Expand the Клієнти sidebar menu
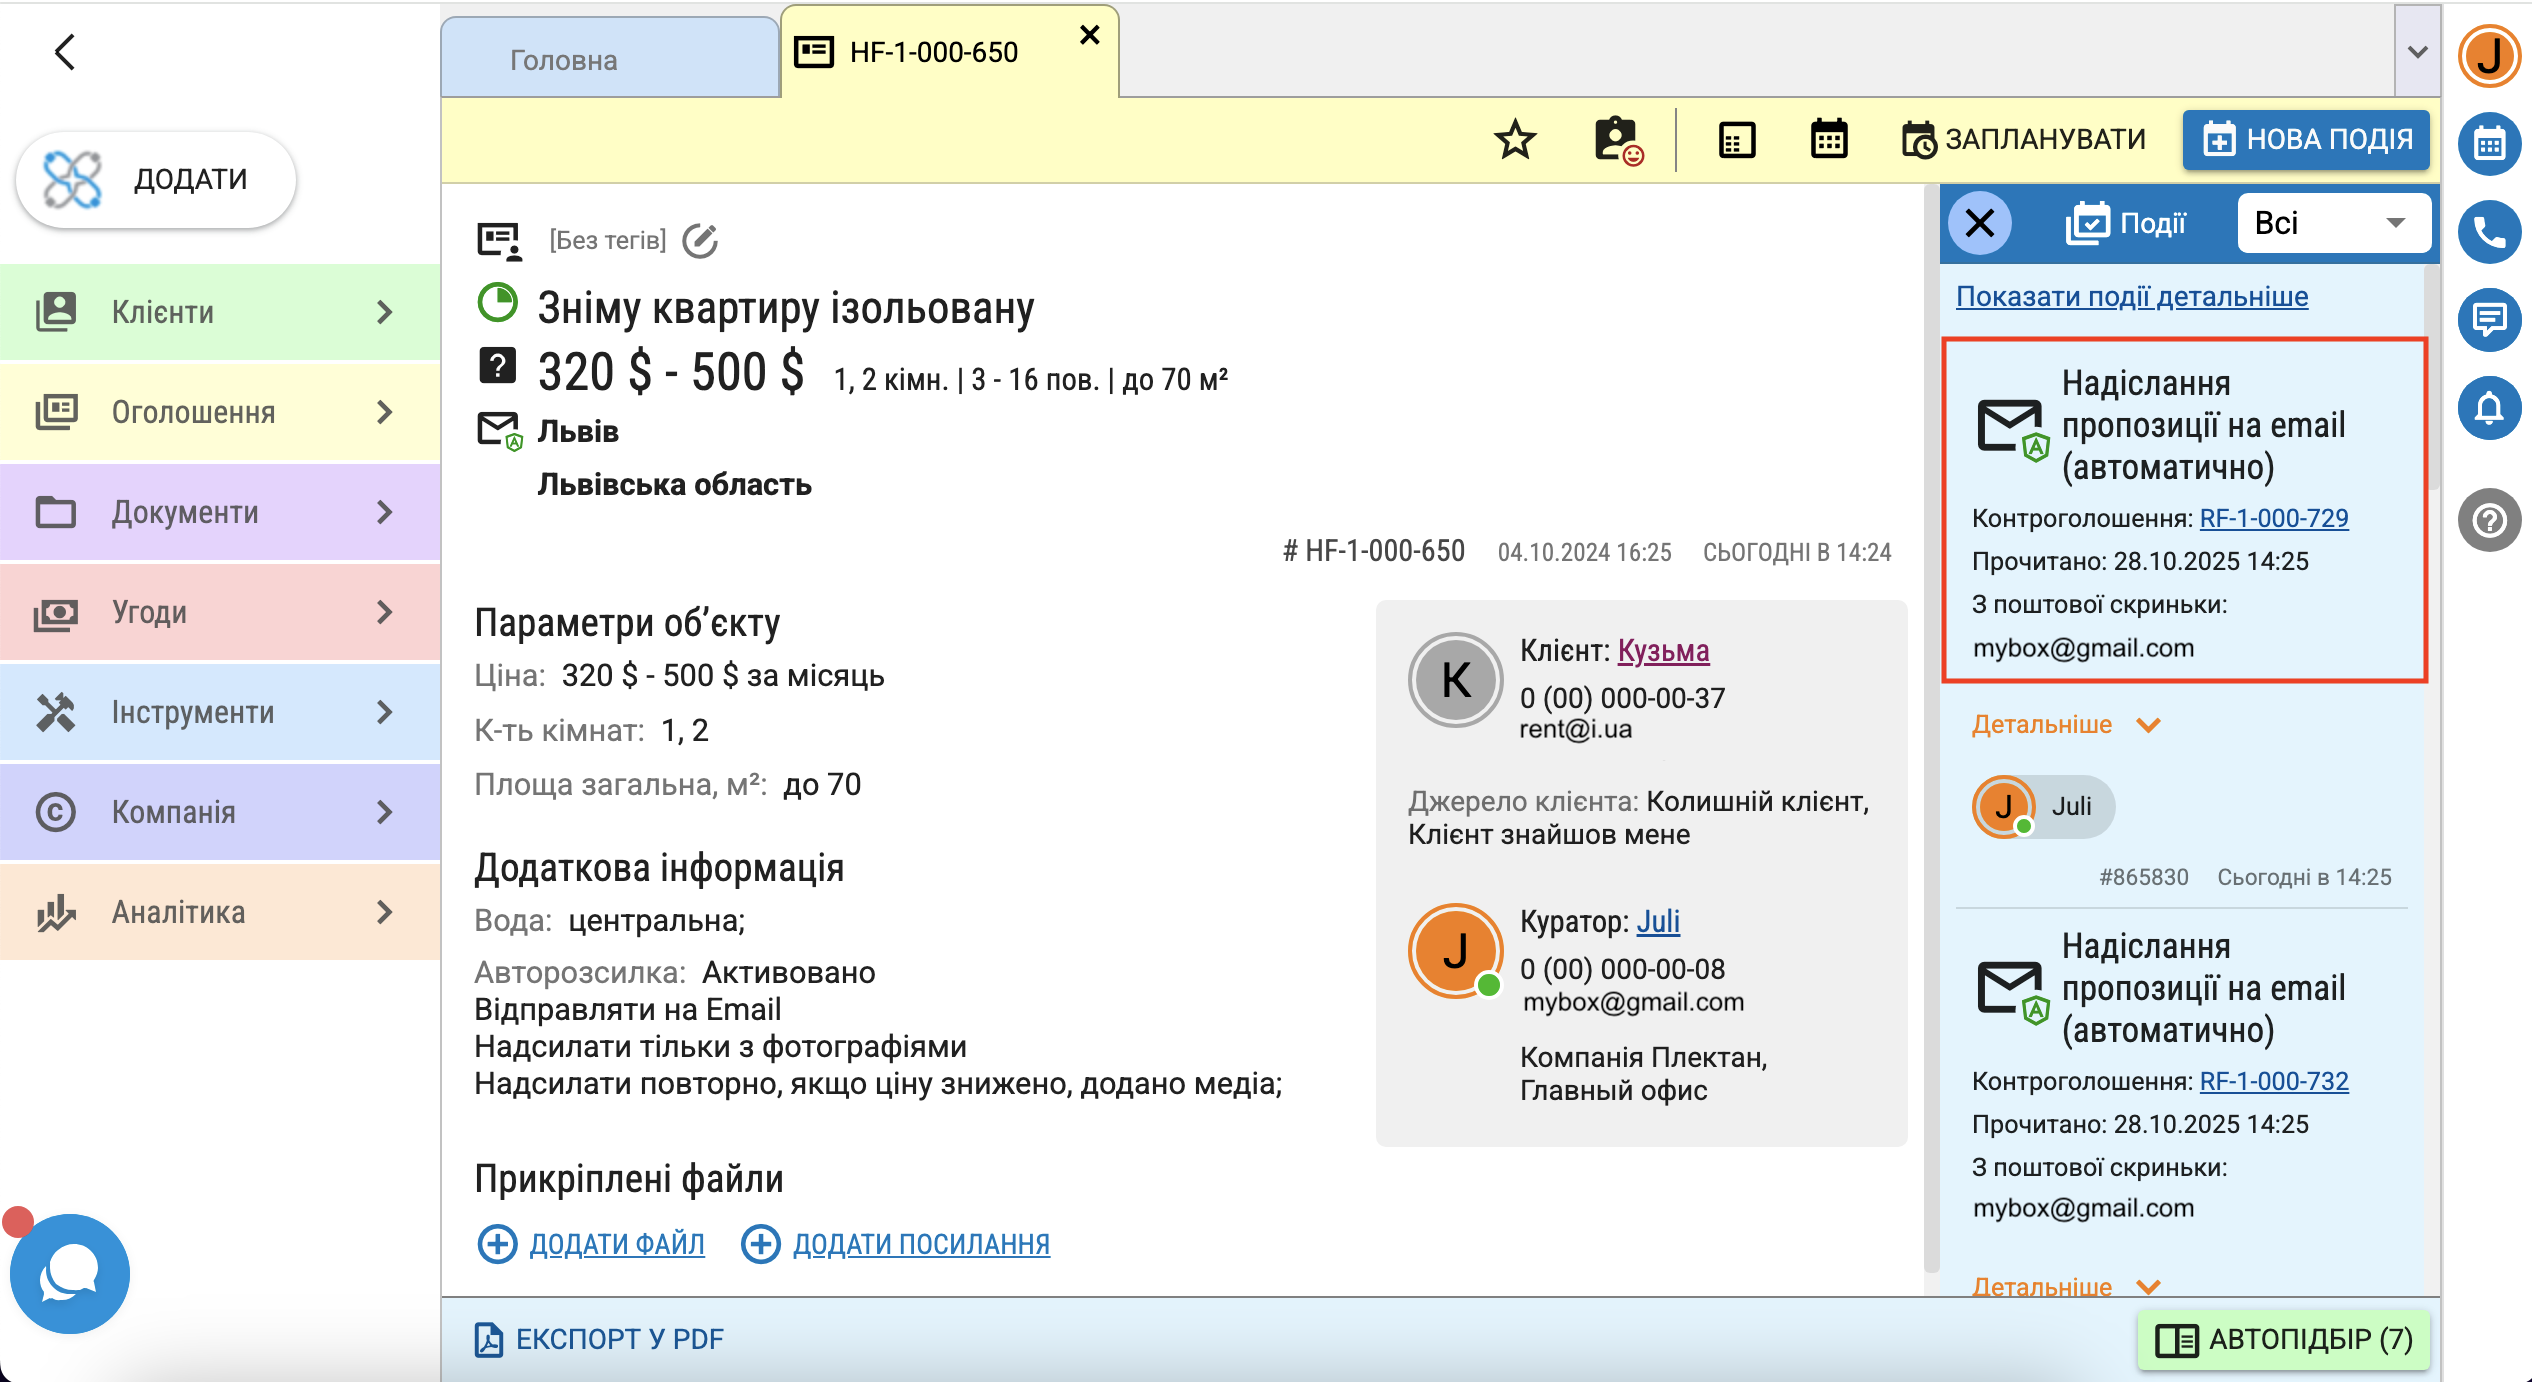 tap(220, 312)
